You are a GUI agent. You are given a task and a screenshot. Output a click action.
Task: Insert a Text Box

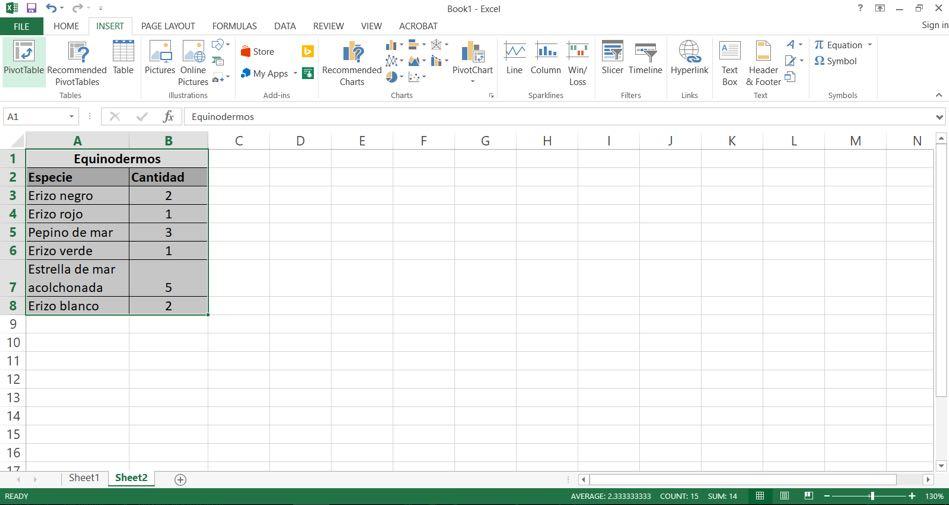click(x=730, y=63)
